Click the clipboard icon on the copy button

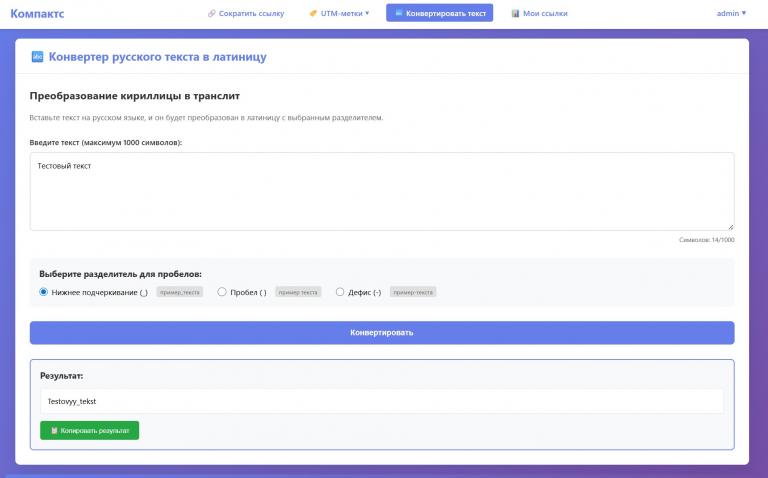click(54, 430)
